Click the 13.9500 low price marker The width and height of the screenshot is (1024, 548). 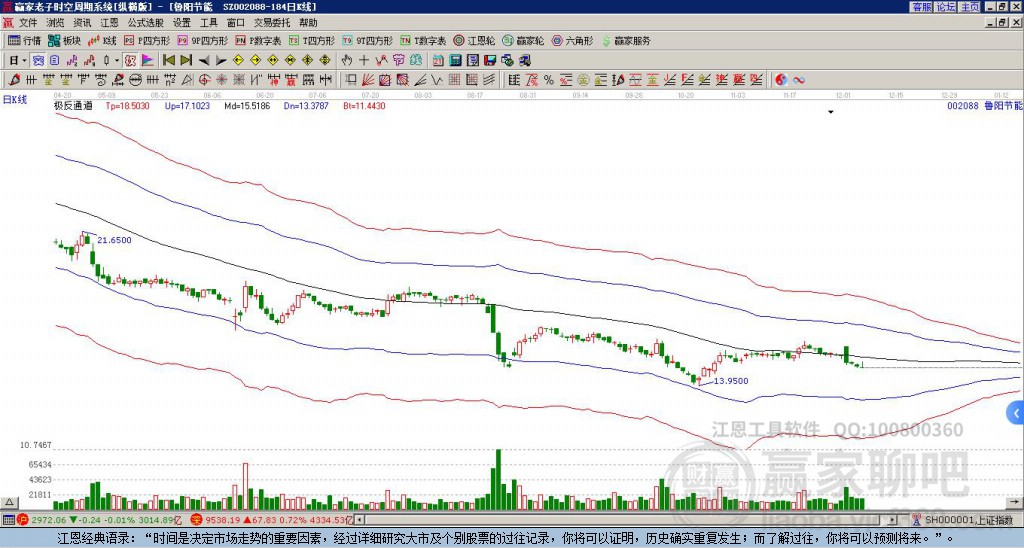coord(731,381)
